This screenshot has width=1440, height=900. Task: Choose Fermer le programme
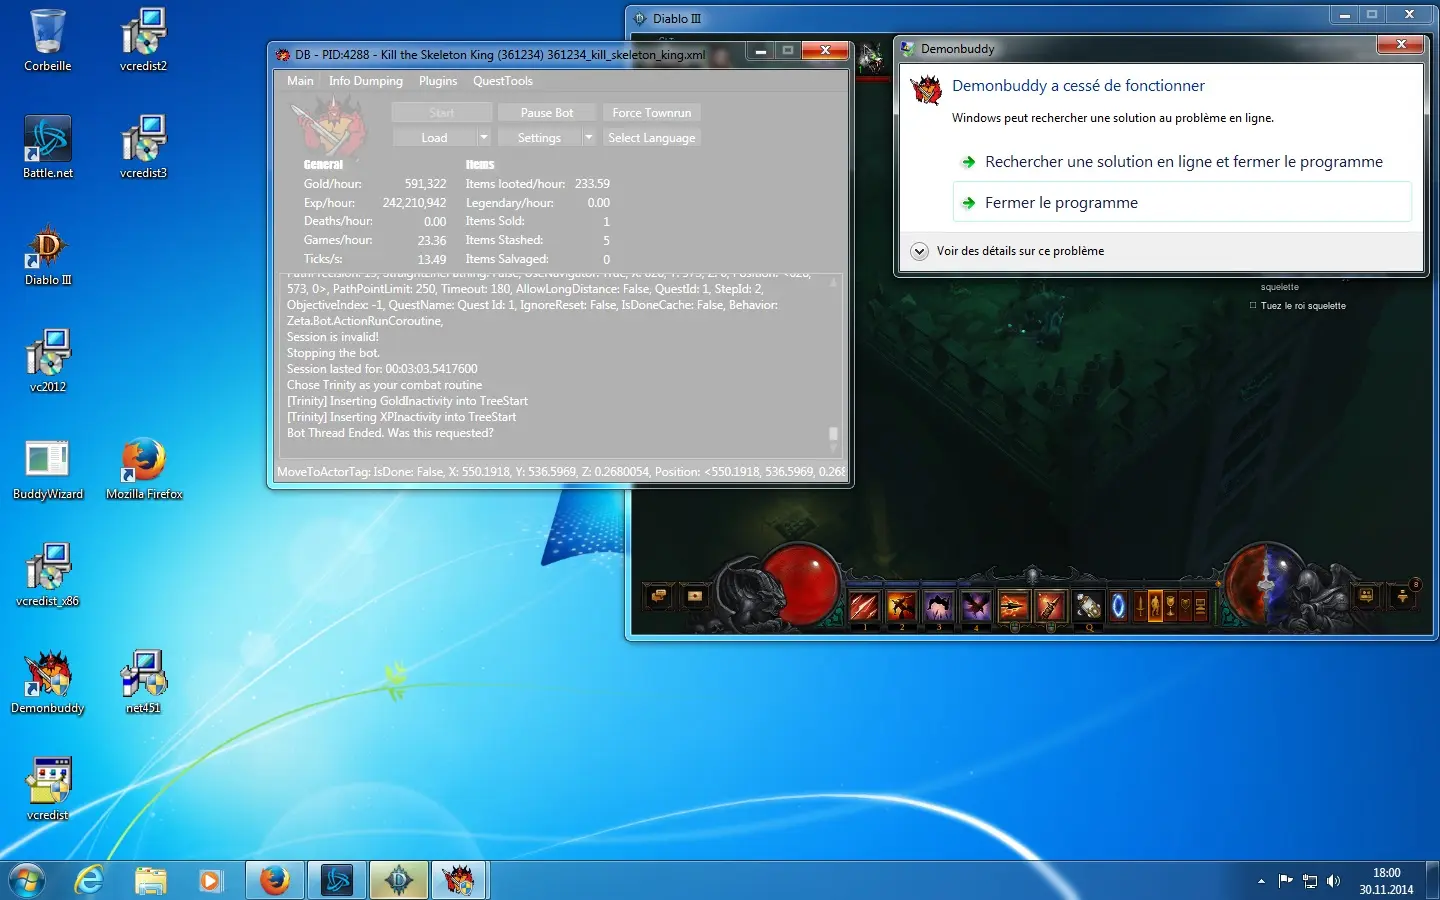[x=1182, y=202]
